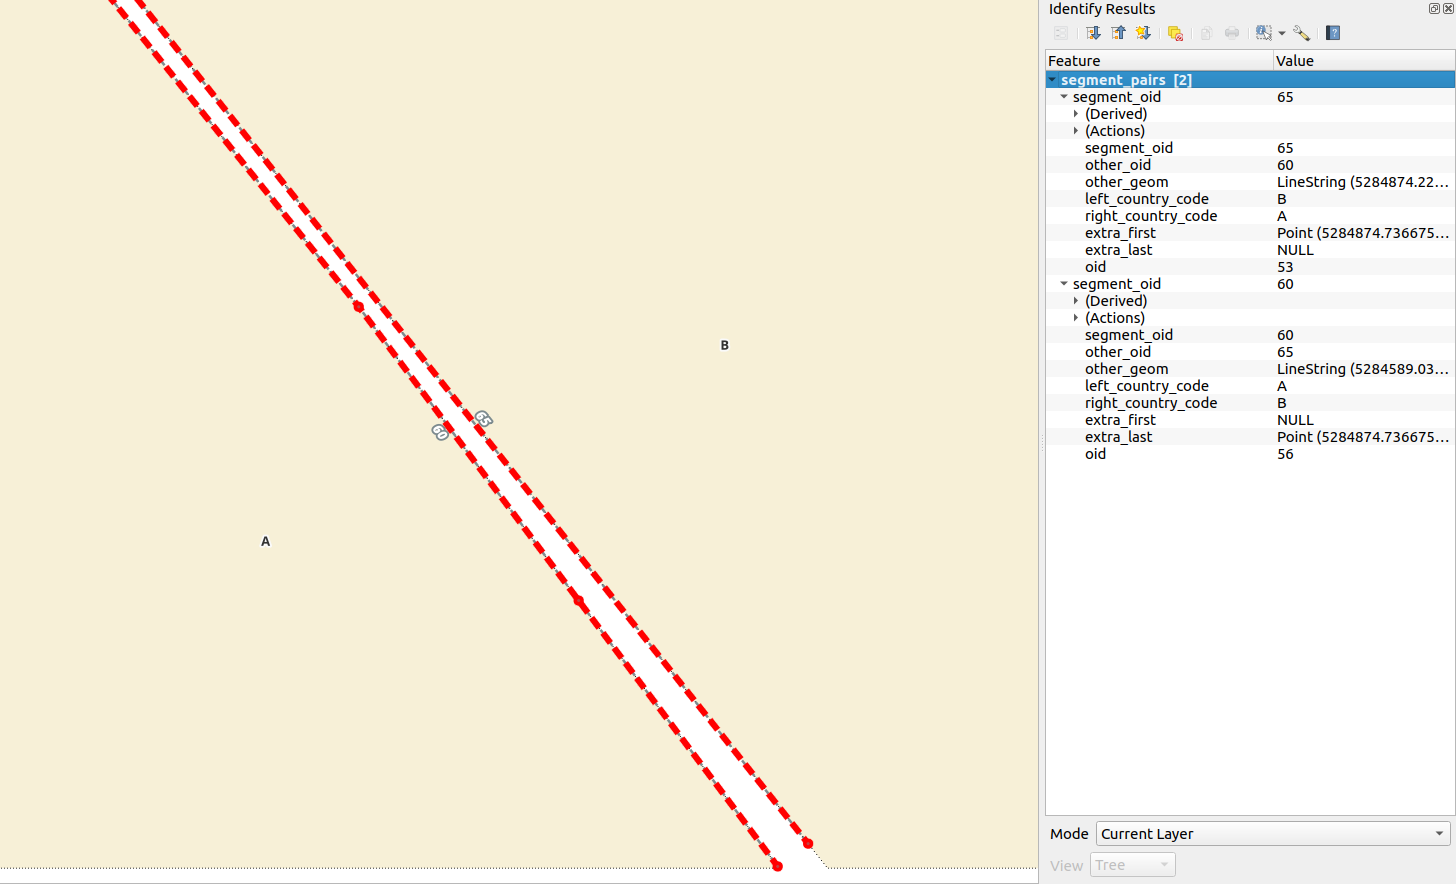Click the Expand Tree toolbar icon
Viewport: 1456px width, 884px height.
(x=1093, y=33)
